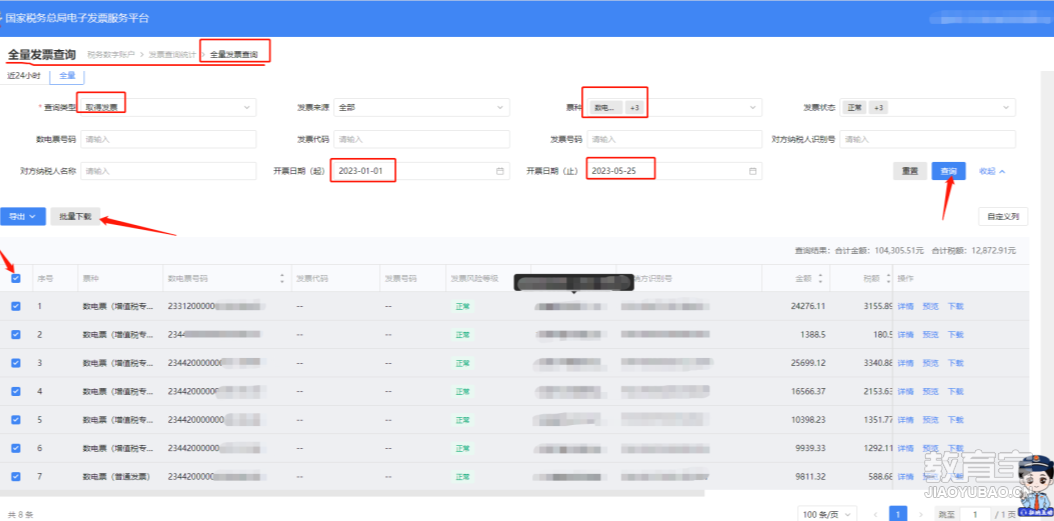The width and height of the screenshot is (1054, 521).
Task: Click the 批量下载 batch download button
Action: click(75, 216)
